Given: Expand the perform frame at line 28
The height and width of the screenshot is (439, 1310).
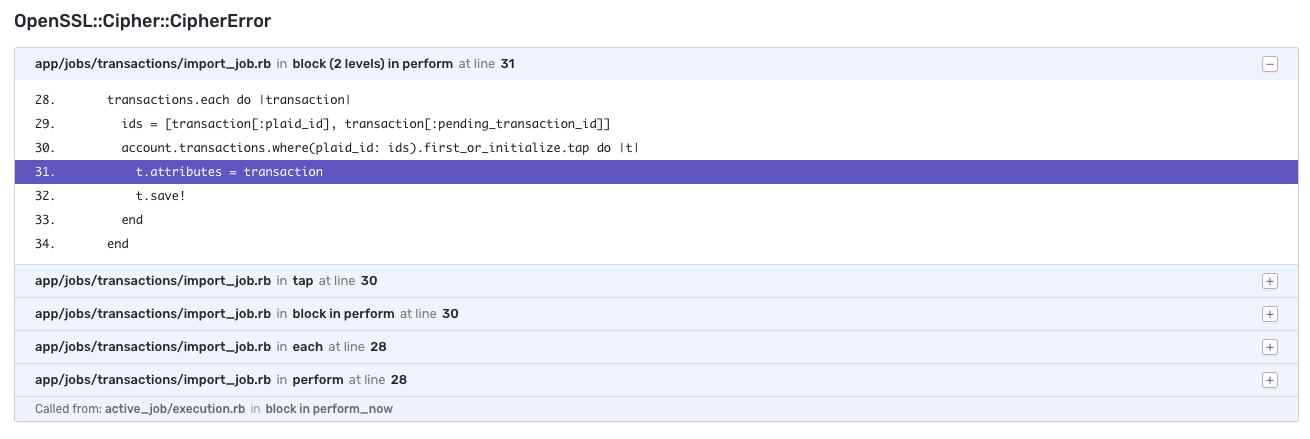Looking at the screenshot, I should pos(1270,380).
